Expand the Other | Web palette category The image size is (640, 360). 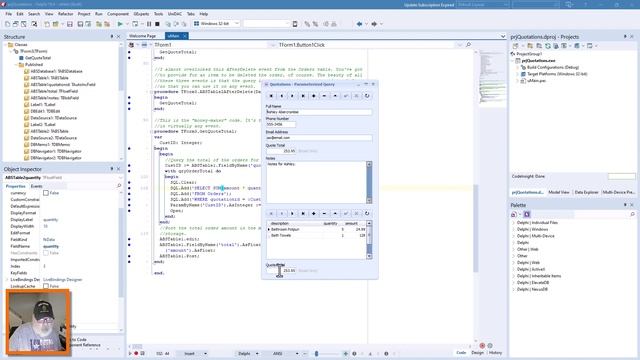click(x=514, y=249)
